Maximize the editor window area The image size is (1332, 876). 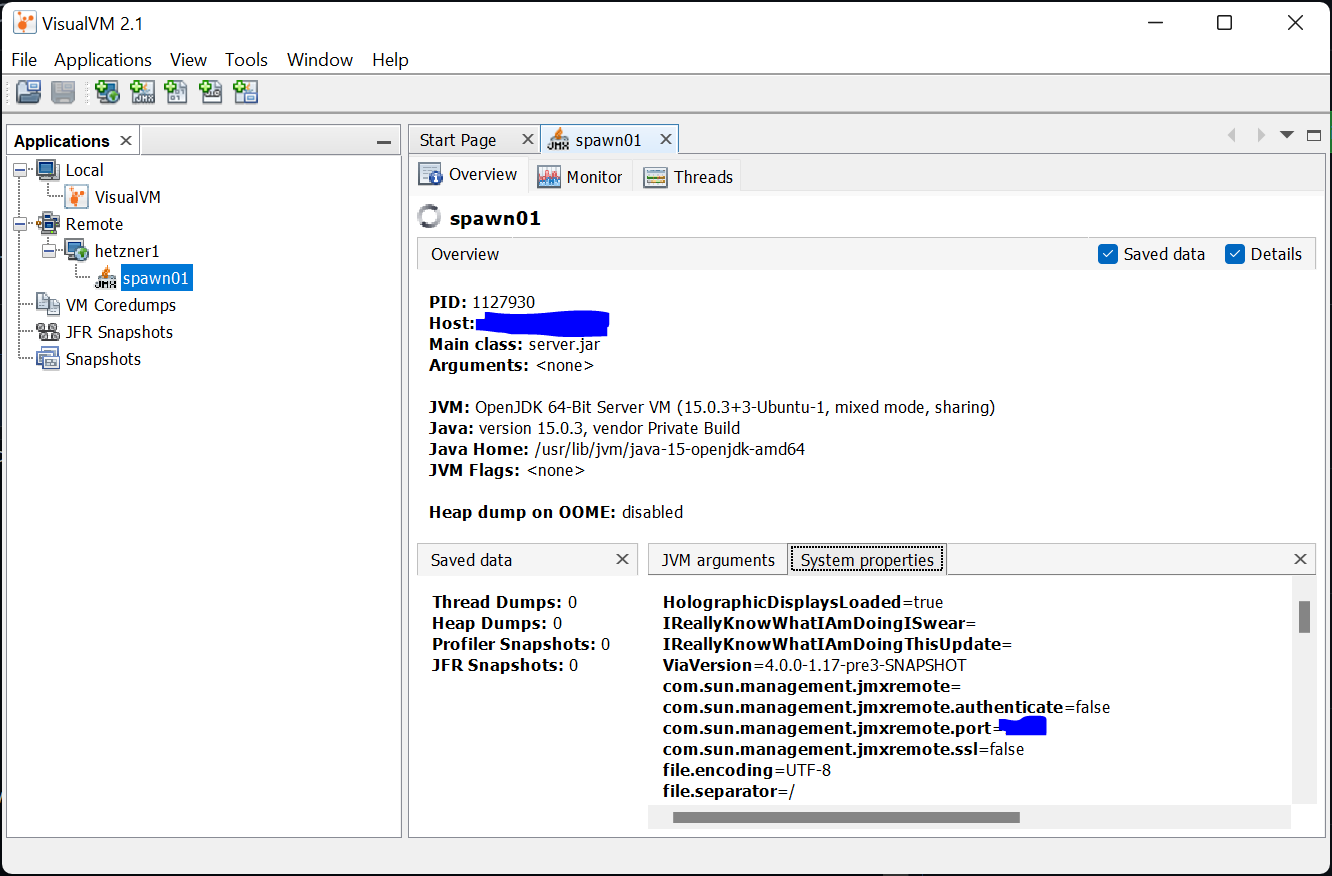click(1314, 135)
